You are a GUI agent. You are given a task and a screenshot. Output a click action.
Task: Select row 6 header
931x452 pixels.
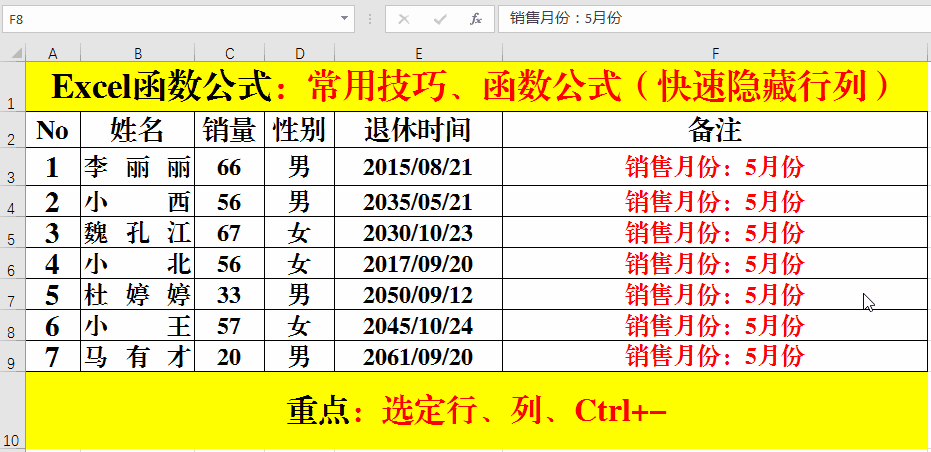click(12, 263)
